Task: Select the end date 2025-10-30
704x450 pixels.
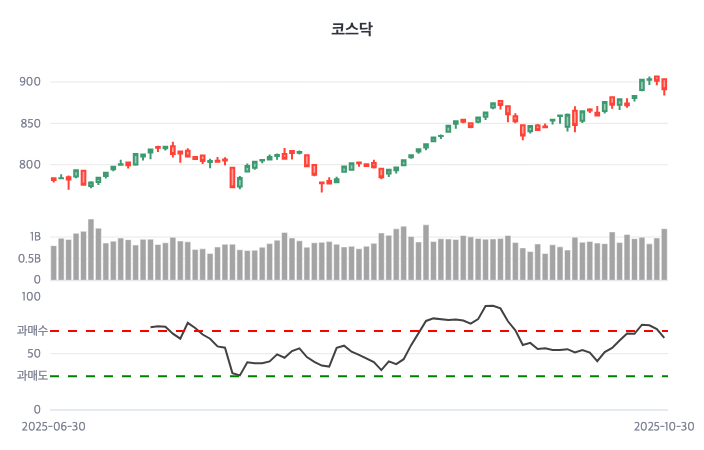Action: [664, 426]
